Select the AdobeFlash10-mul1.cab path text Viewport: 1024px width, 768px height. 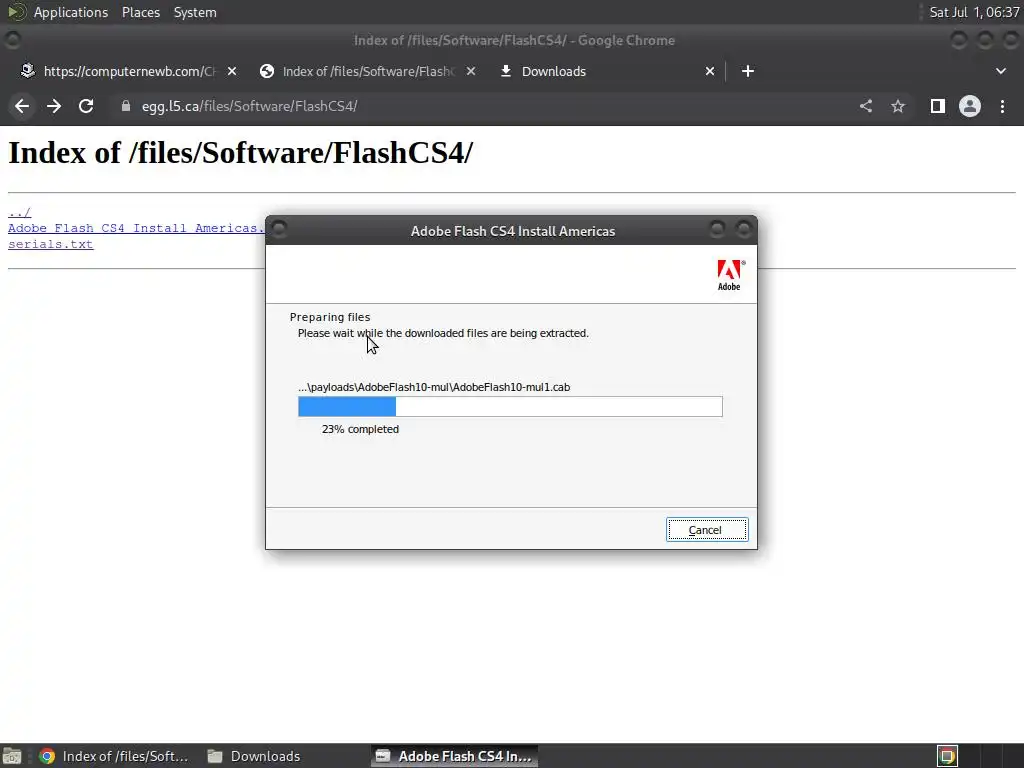pyautogui.click(x=434, y=387)
